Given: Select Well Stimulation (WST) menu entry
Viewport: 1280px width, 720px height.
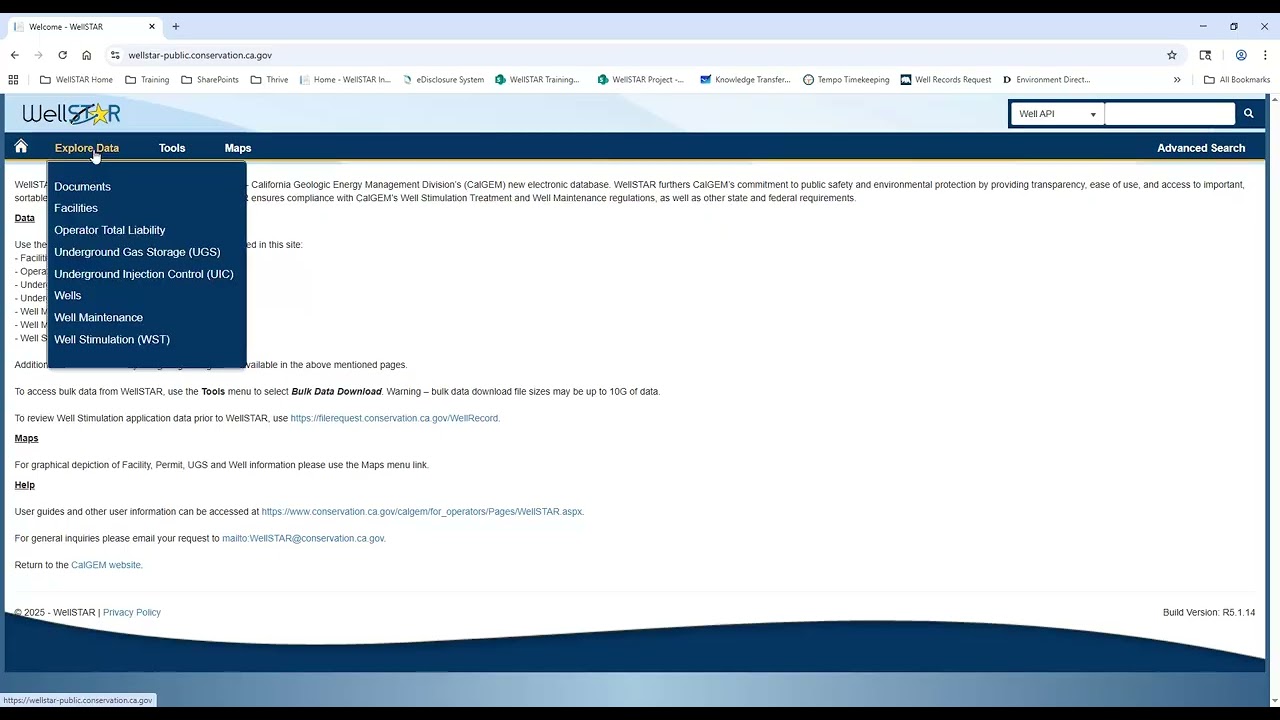Looking at the screenshot, I should coord(112,340).
